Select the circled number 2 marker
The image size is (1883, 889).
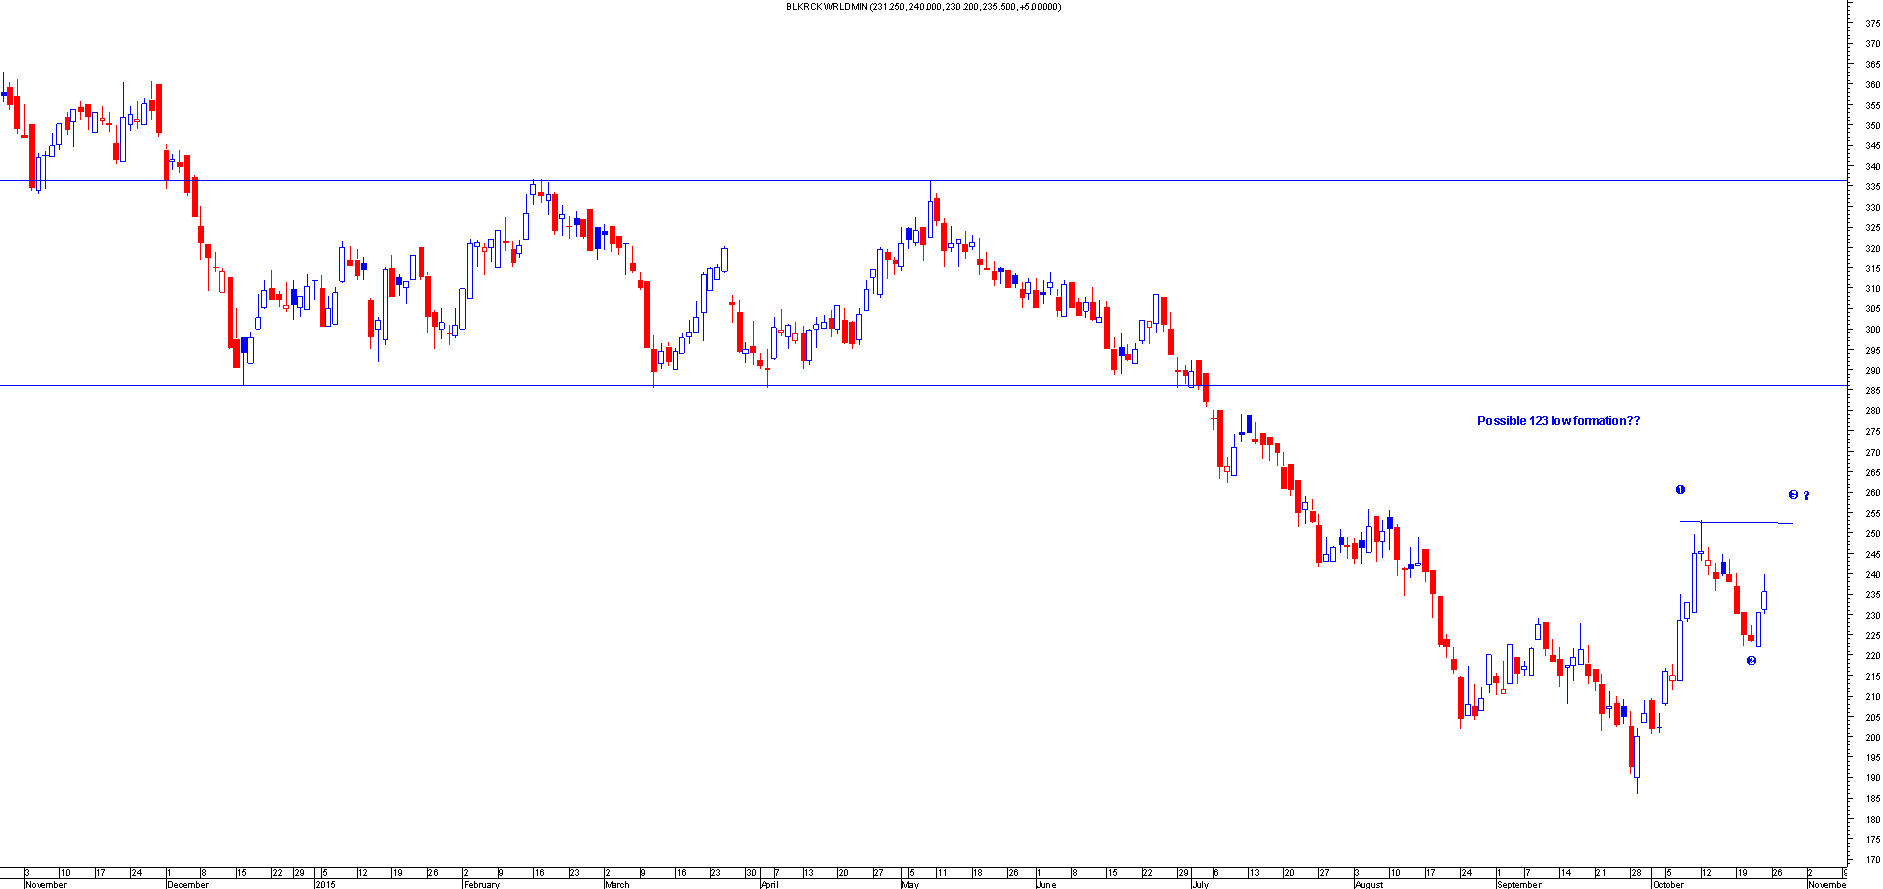1751,660
